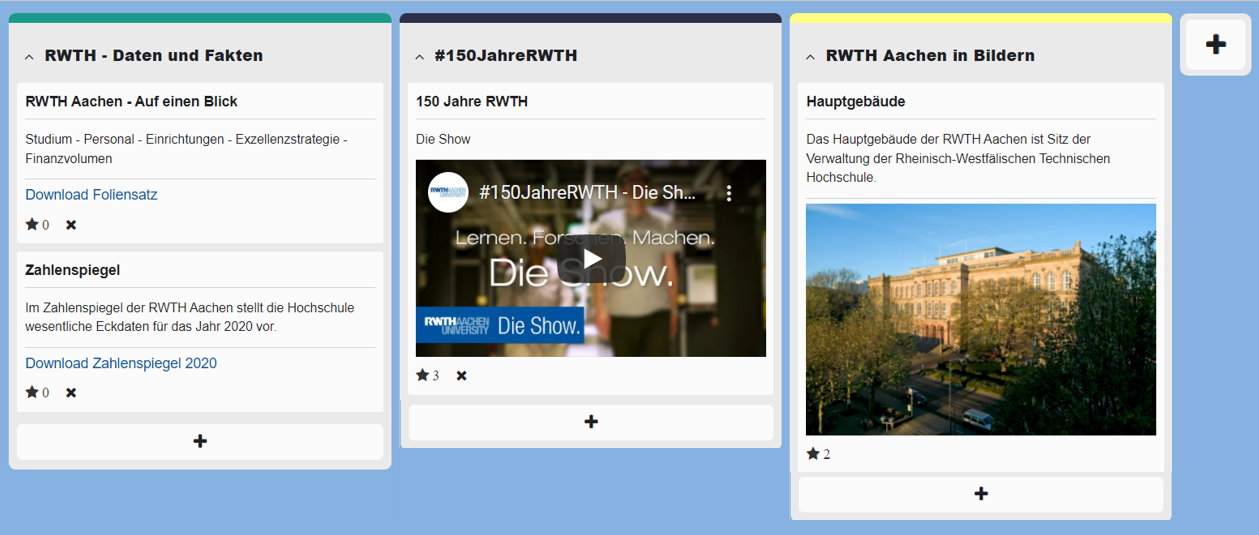The image size is (1259, 535).
Task: Select the column title RWTH - Daten und Fakten
Action: pyautogui.click(x=154, y=56)
